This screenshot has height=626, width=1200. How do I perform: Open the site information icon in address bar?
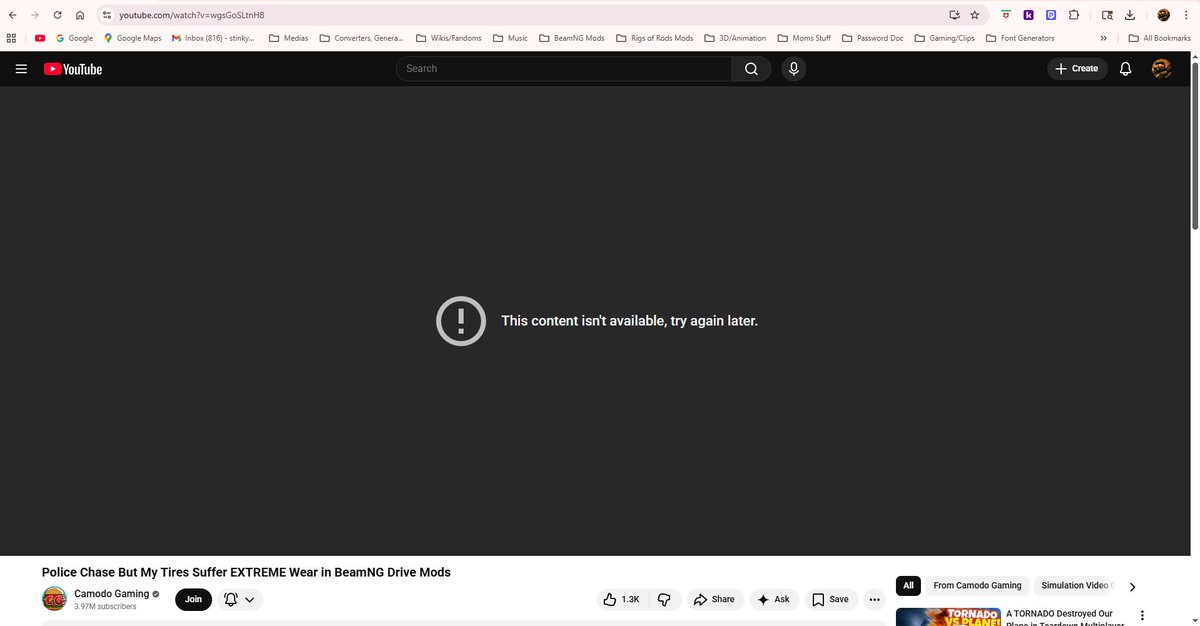tap(107, 15)
